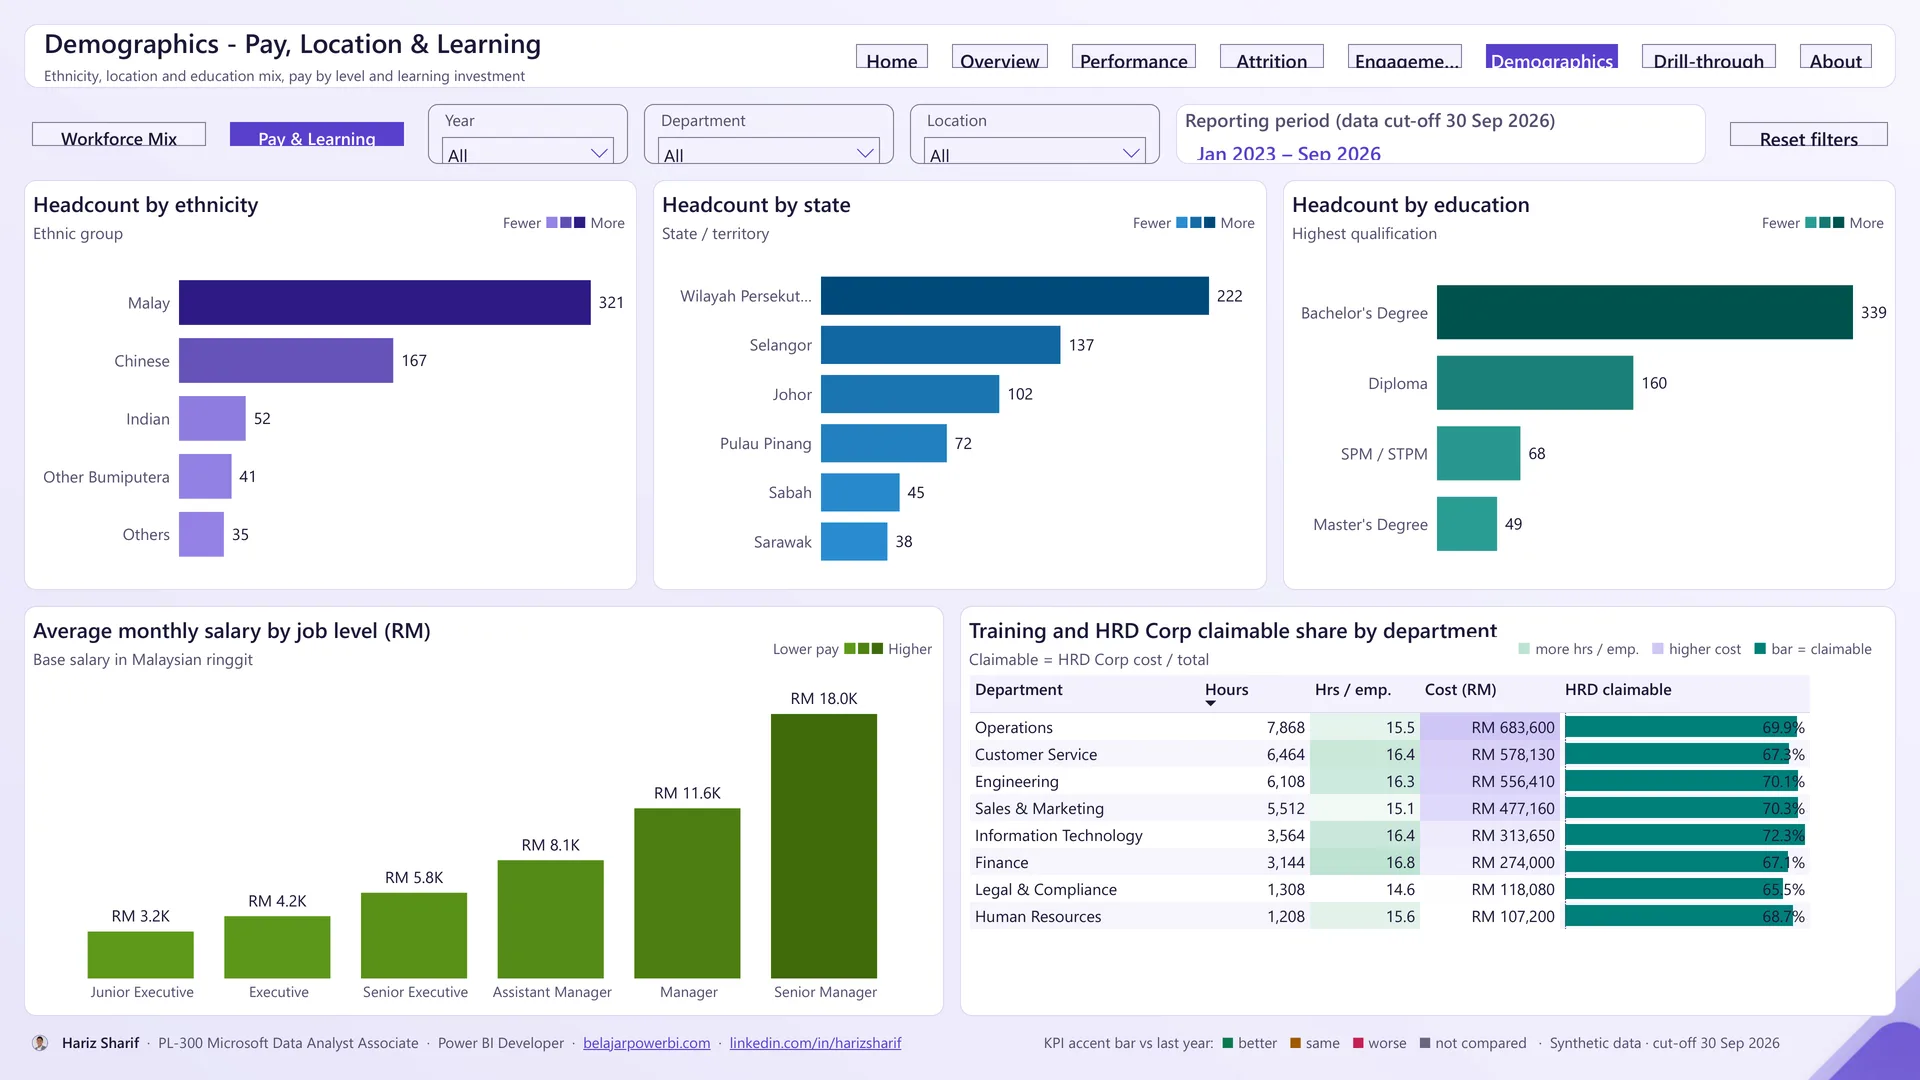
Task: Open the Performance tab
Action: 1133,57
